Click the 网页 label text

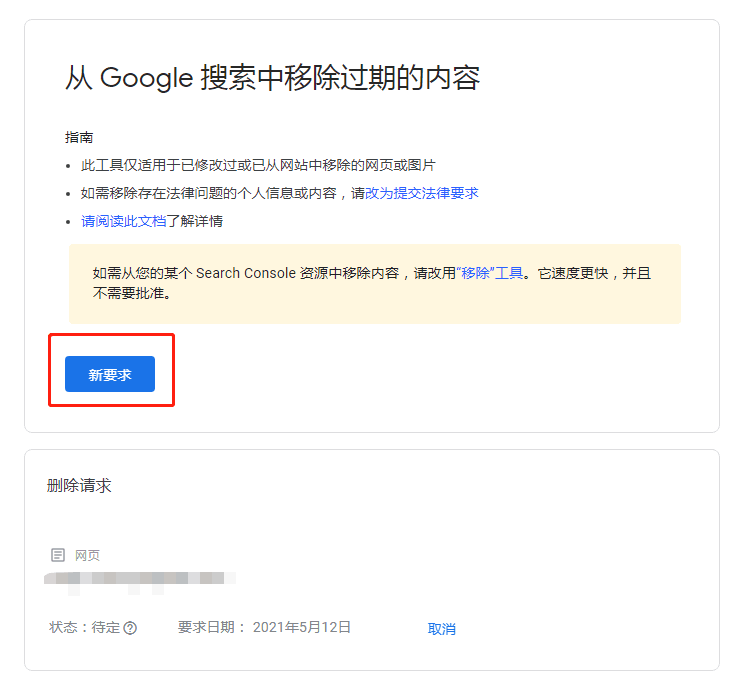[x=87, y=556]
